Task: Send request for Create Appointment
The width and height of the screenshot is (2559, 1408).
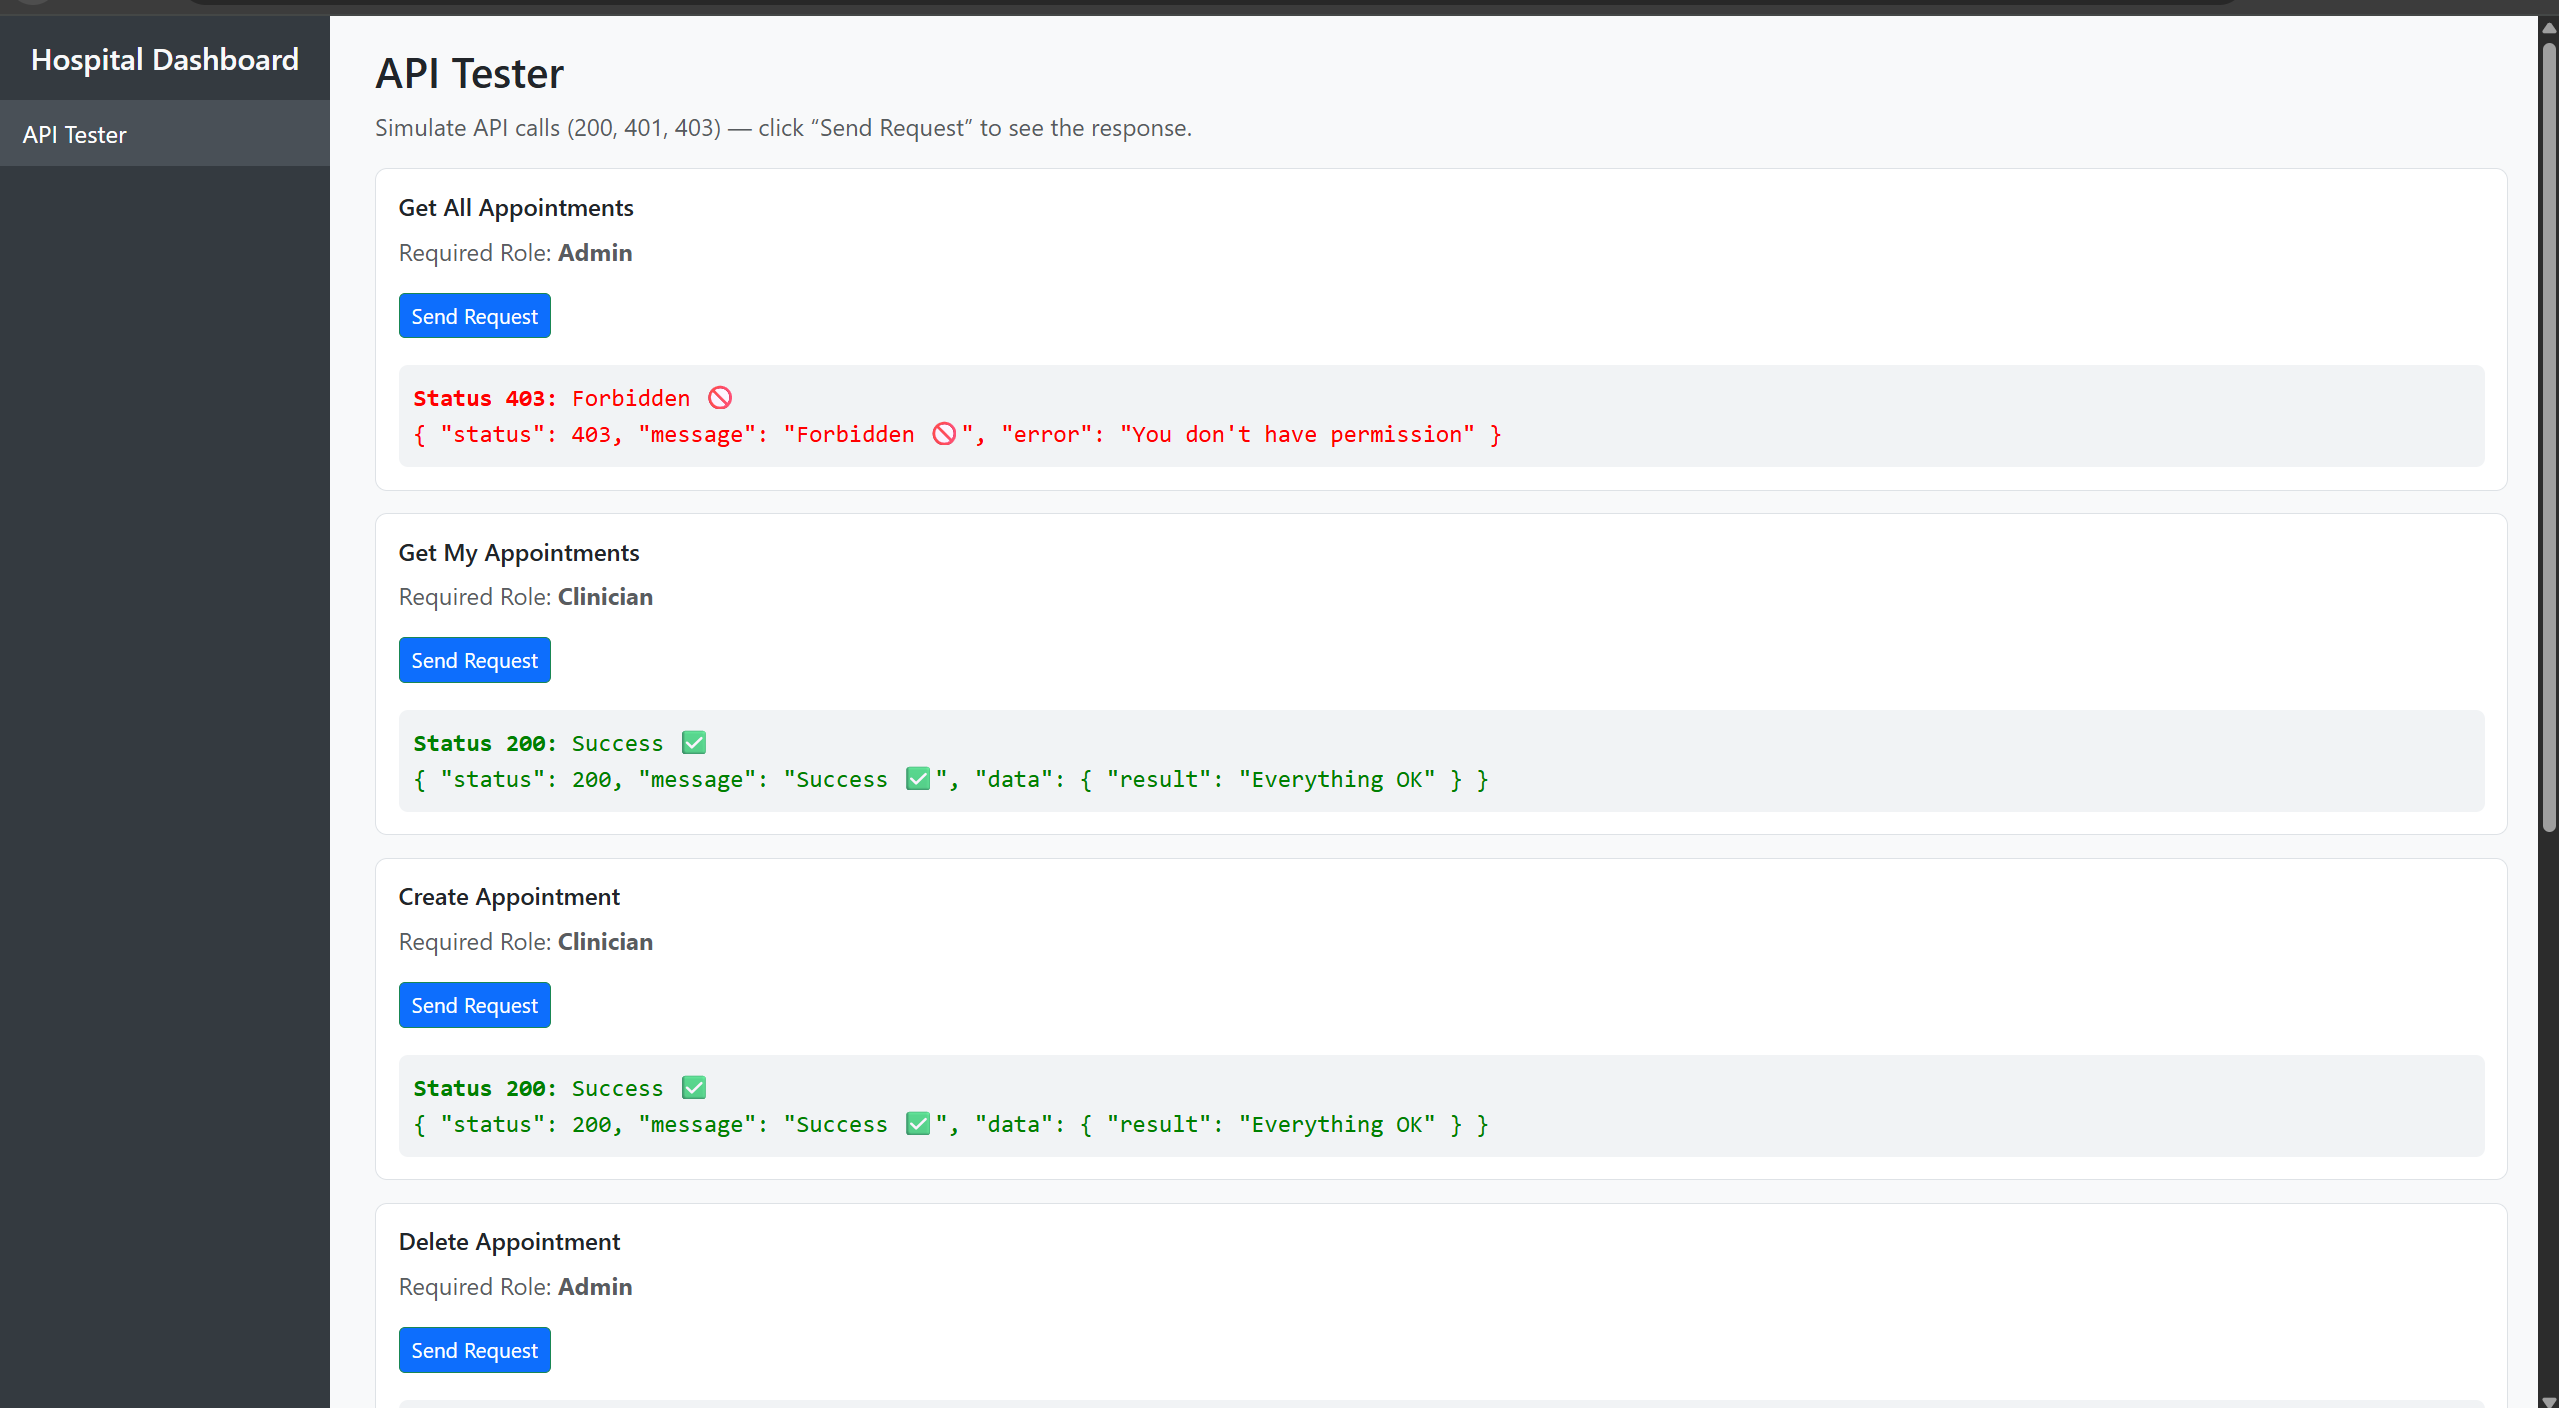Action: pos(474,1005)
